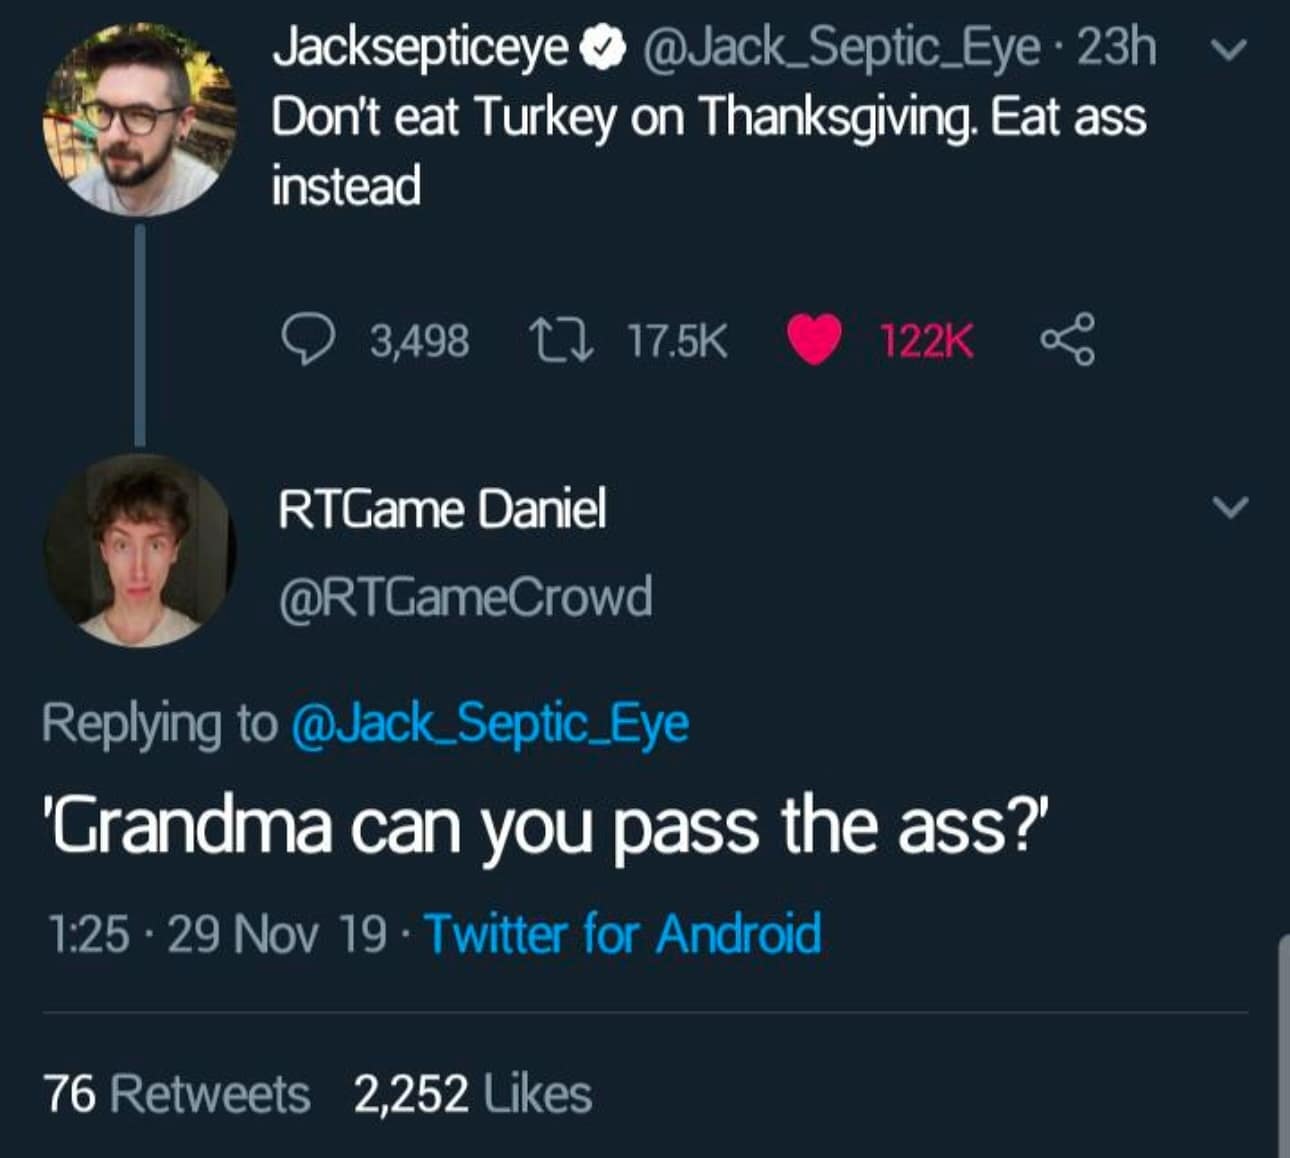Click the share icon on Jacksepticeye's tweet
The width and height of the screenshot is (1290, 1158).
[x=1068, y=340]
